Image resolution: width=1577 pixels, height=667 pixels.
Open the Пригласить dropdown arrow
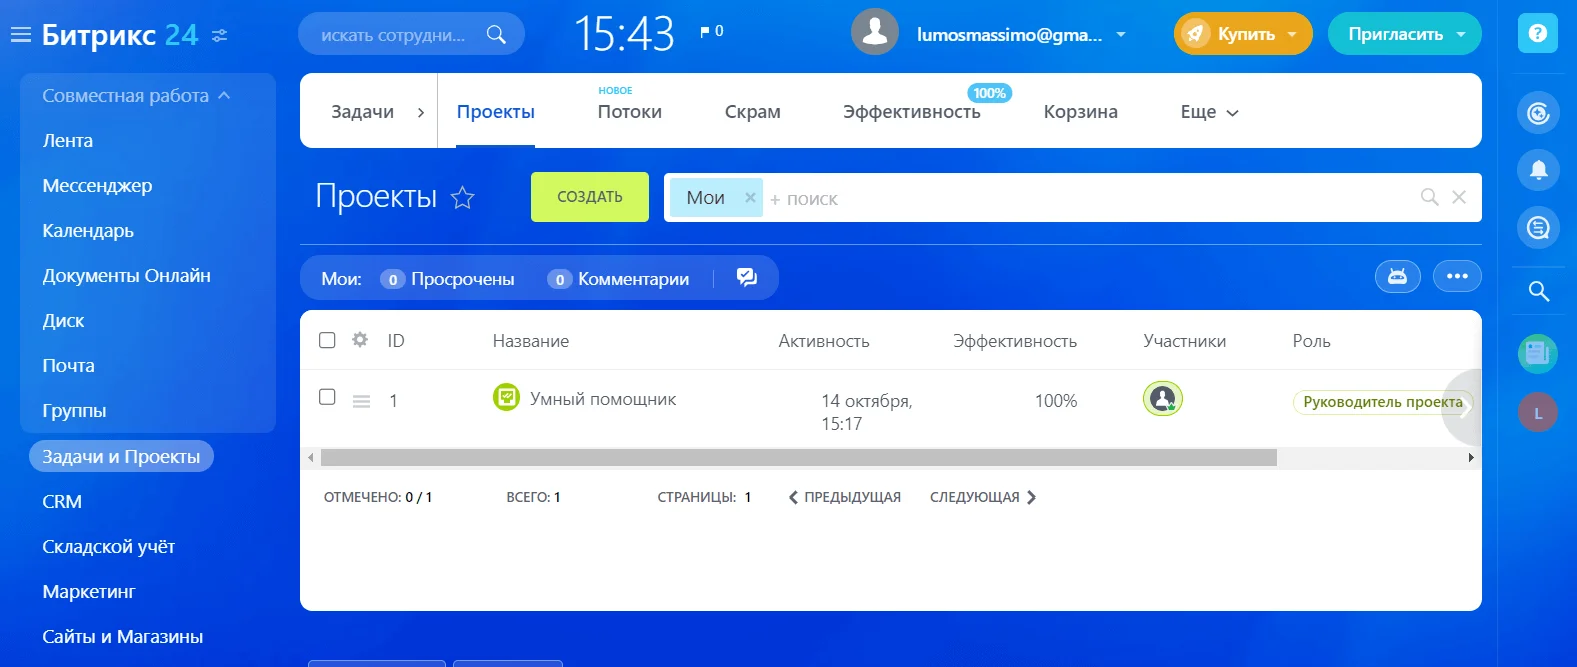click(1461, 34)
